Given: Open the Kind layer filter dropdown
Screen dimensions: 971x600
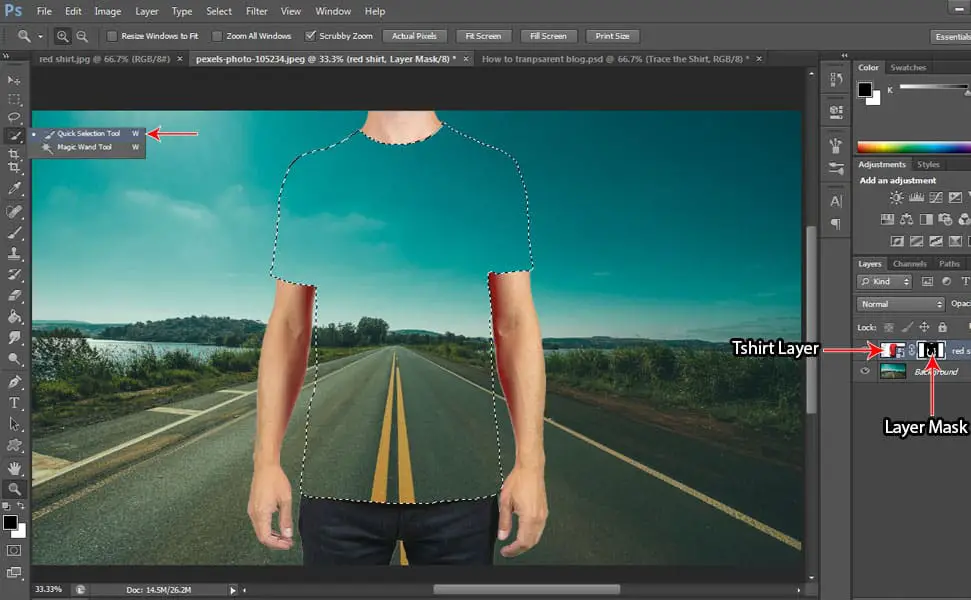Looking at the screenshot, I should pyautogui.click(x=884, y=281).
